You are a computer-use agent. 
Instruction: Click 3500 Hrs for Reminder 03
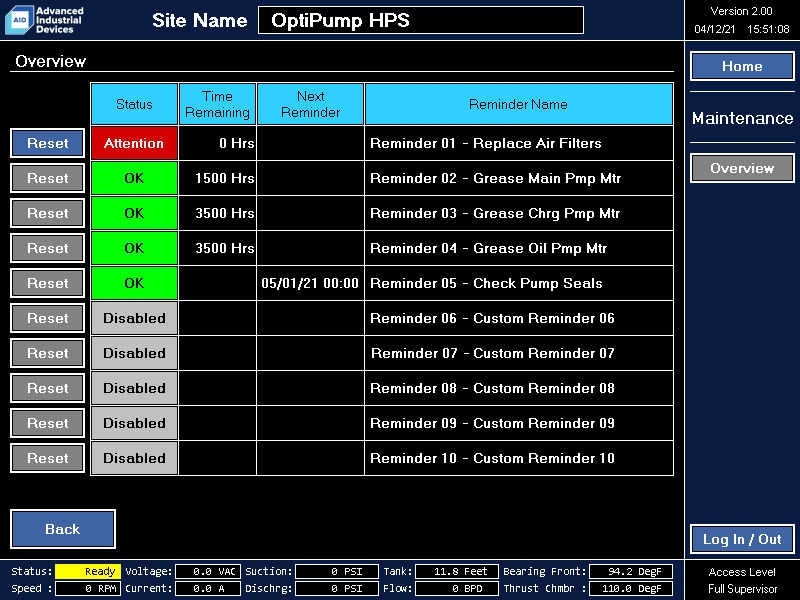click(x=217, y=213)
